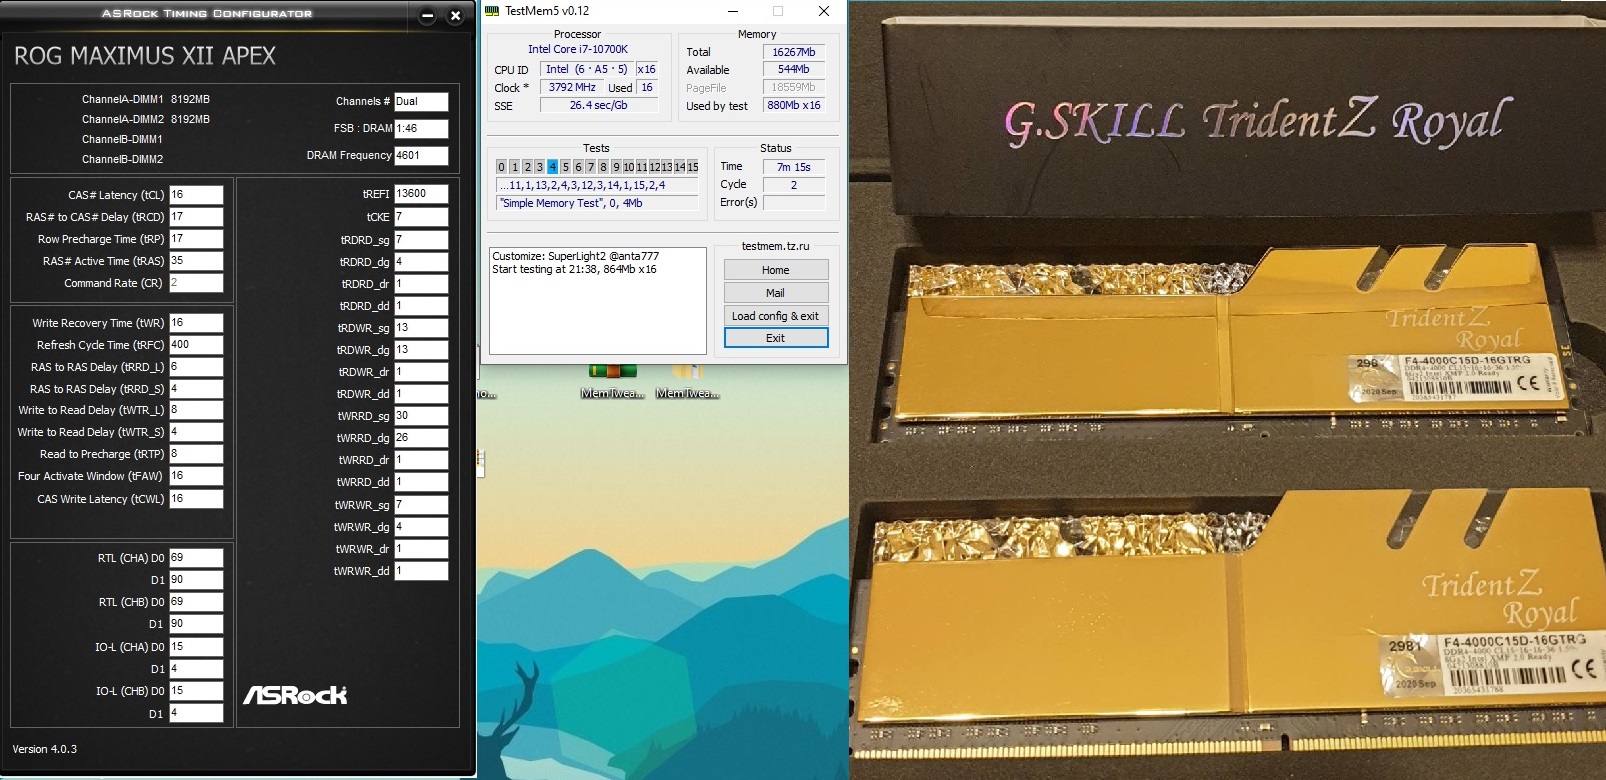
Task: Close the TestMem5 window
Action: [x=824, y=11]
